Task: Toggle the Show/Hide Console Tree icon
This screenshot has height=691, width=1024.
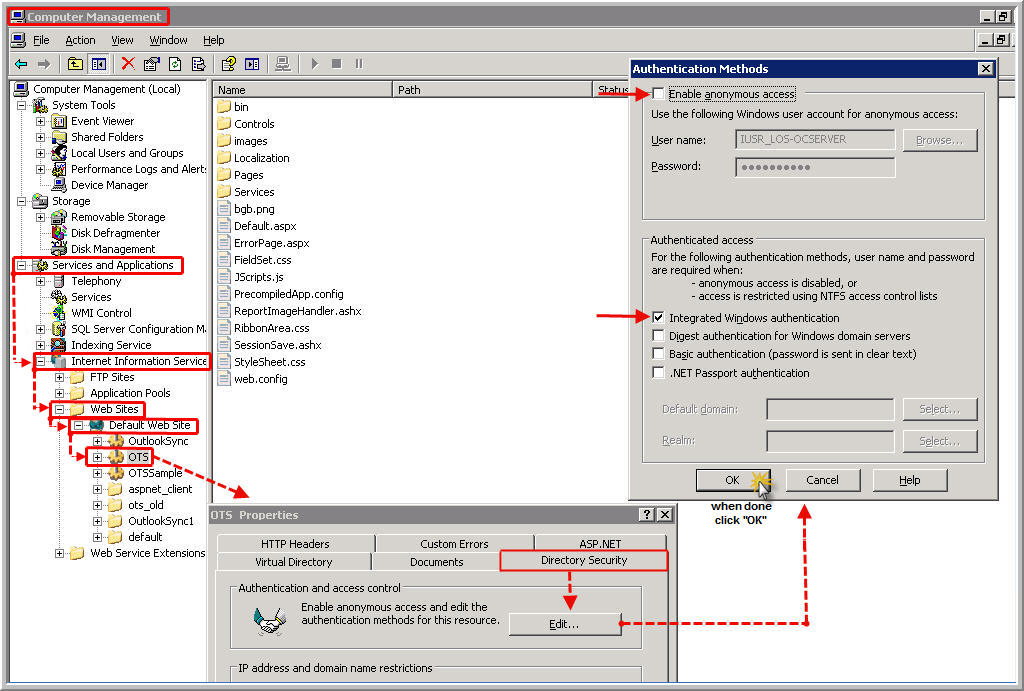Action: pos(99,64)
